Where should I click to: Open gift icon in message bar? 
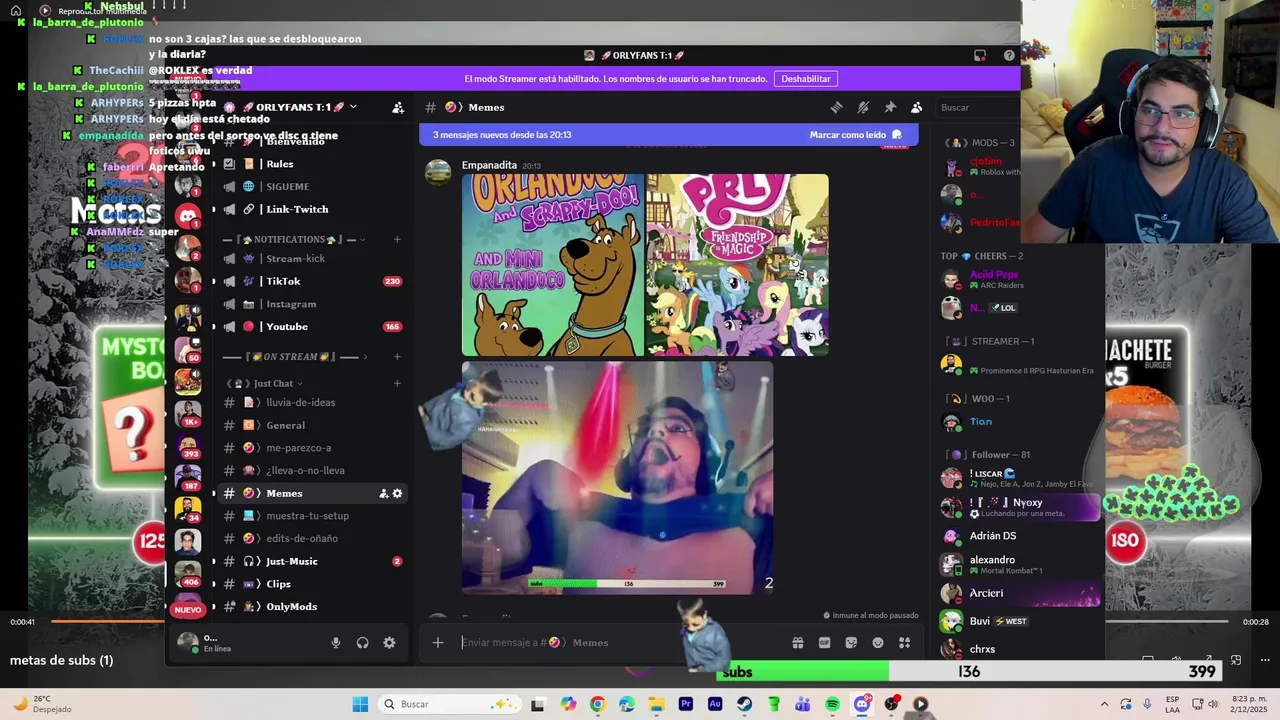(798, 642)
